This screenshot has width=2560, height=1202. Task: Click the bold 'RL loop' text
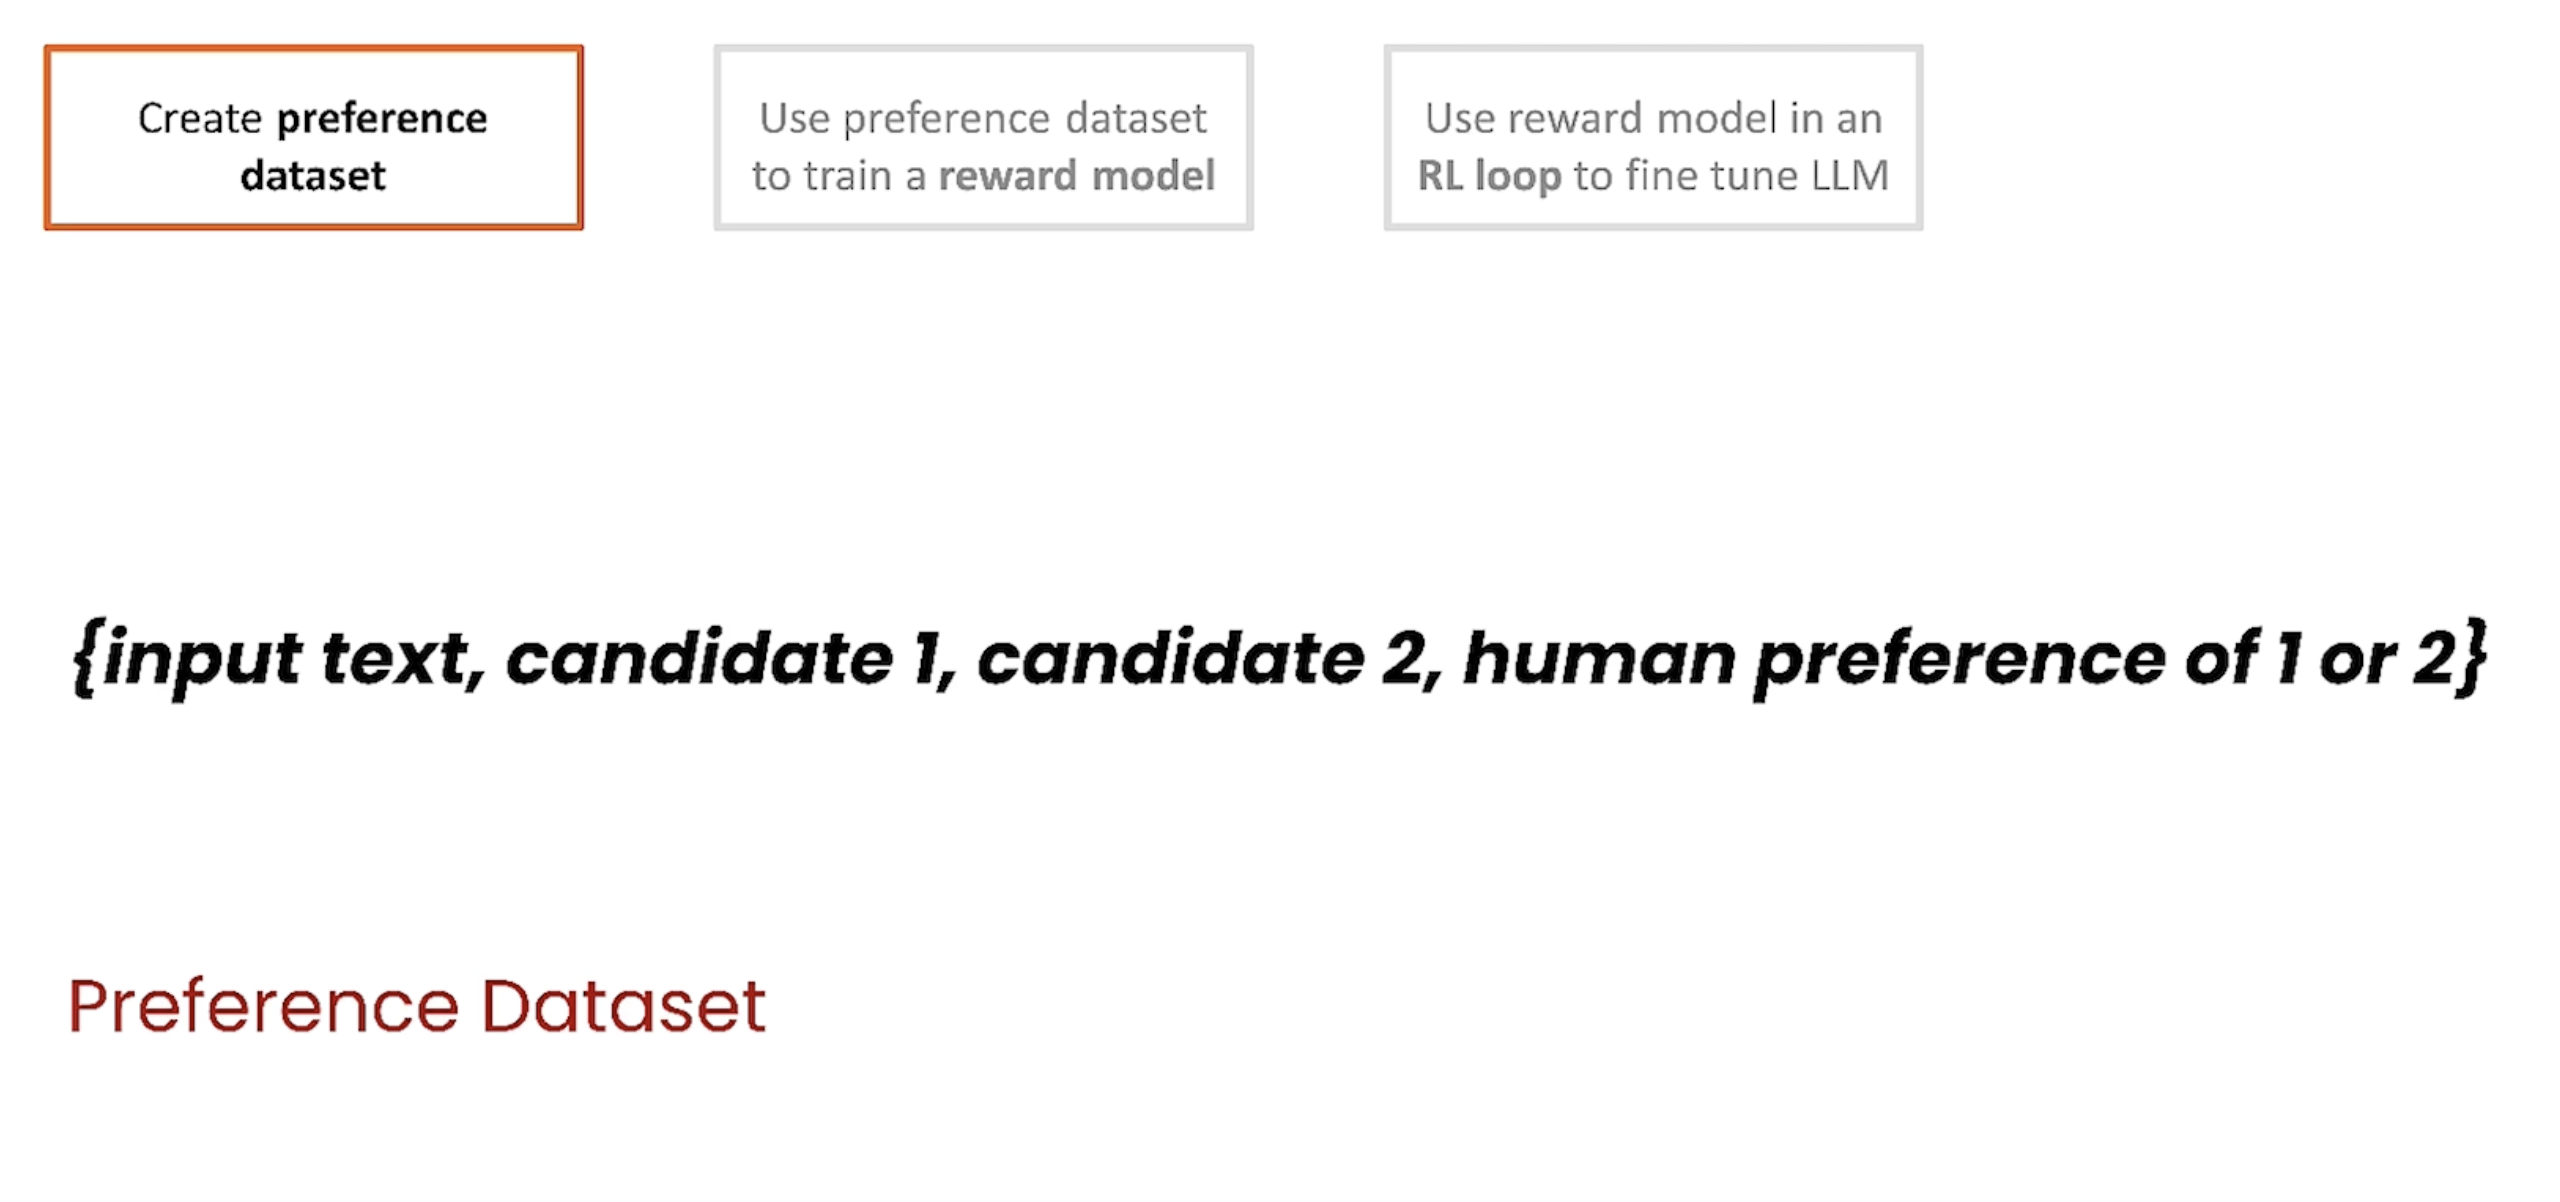(x=1489, y=175)
